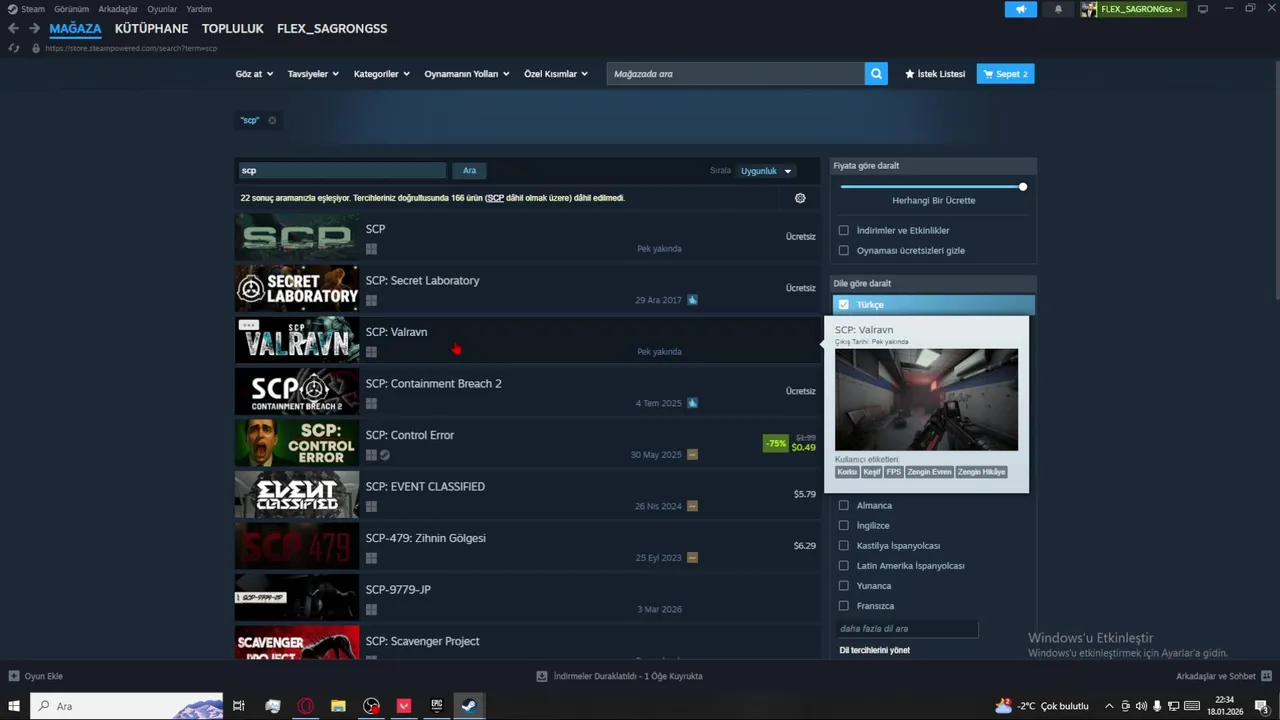
Task: Check Kastilya İspanyolcası filter
Action: [844, 546]
